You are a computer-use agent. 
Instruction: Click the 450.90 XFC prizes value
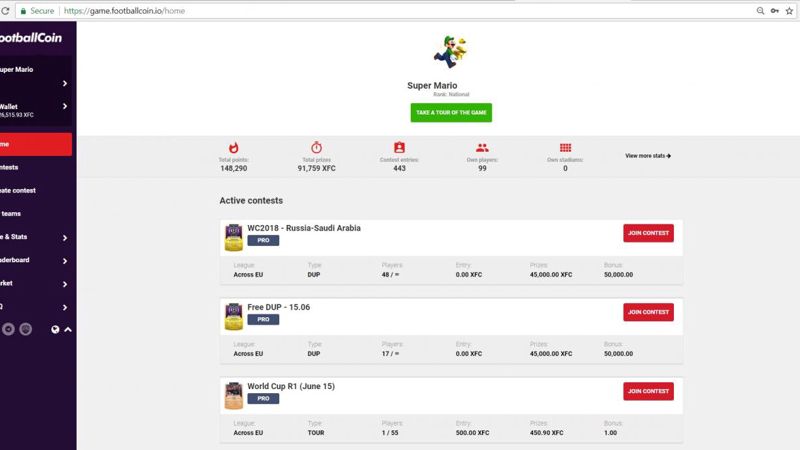pos(546,433)
